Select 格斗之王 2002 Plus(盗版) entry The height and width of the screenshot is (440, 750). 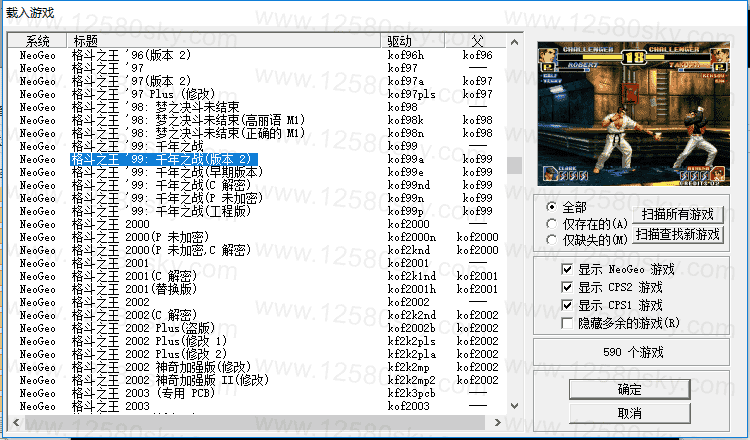coord(256,328)
